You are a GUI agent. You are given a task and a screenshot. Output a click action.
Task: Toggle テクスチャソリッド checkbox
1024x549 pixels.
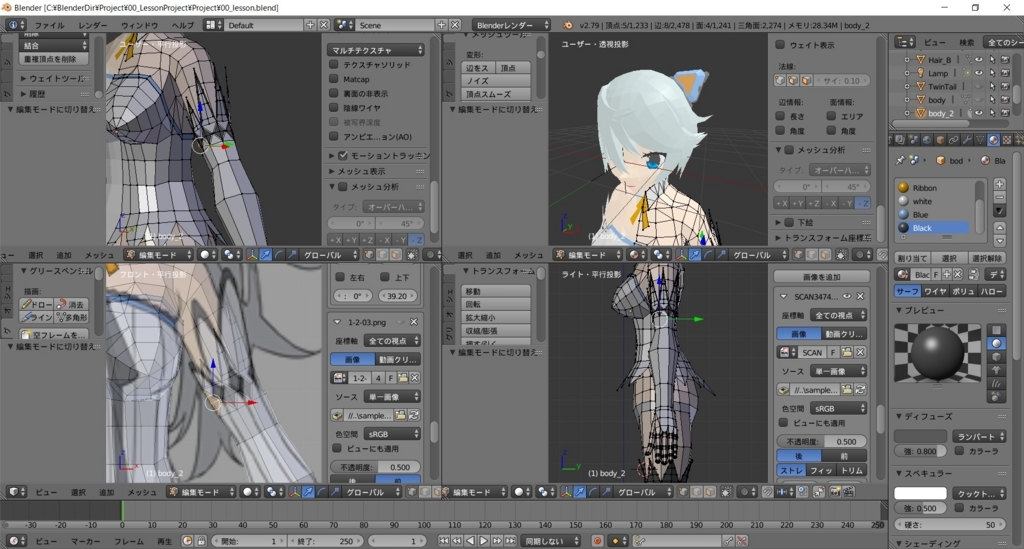click(x=334, y=65)
